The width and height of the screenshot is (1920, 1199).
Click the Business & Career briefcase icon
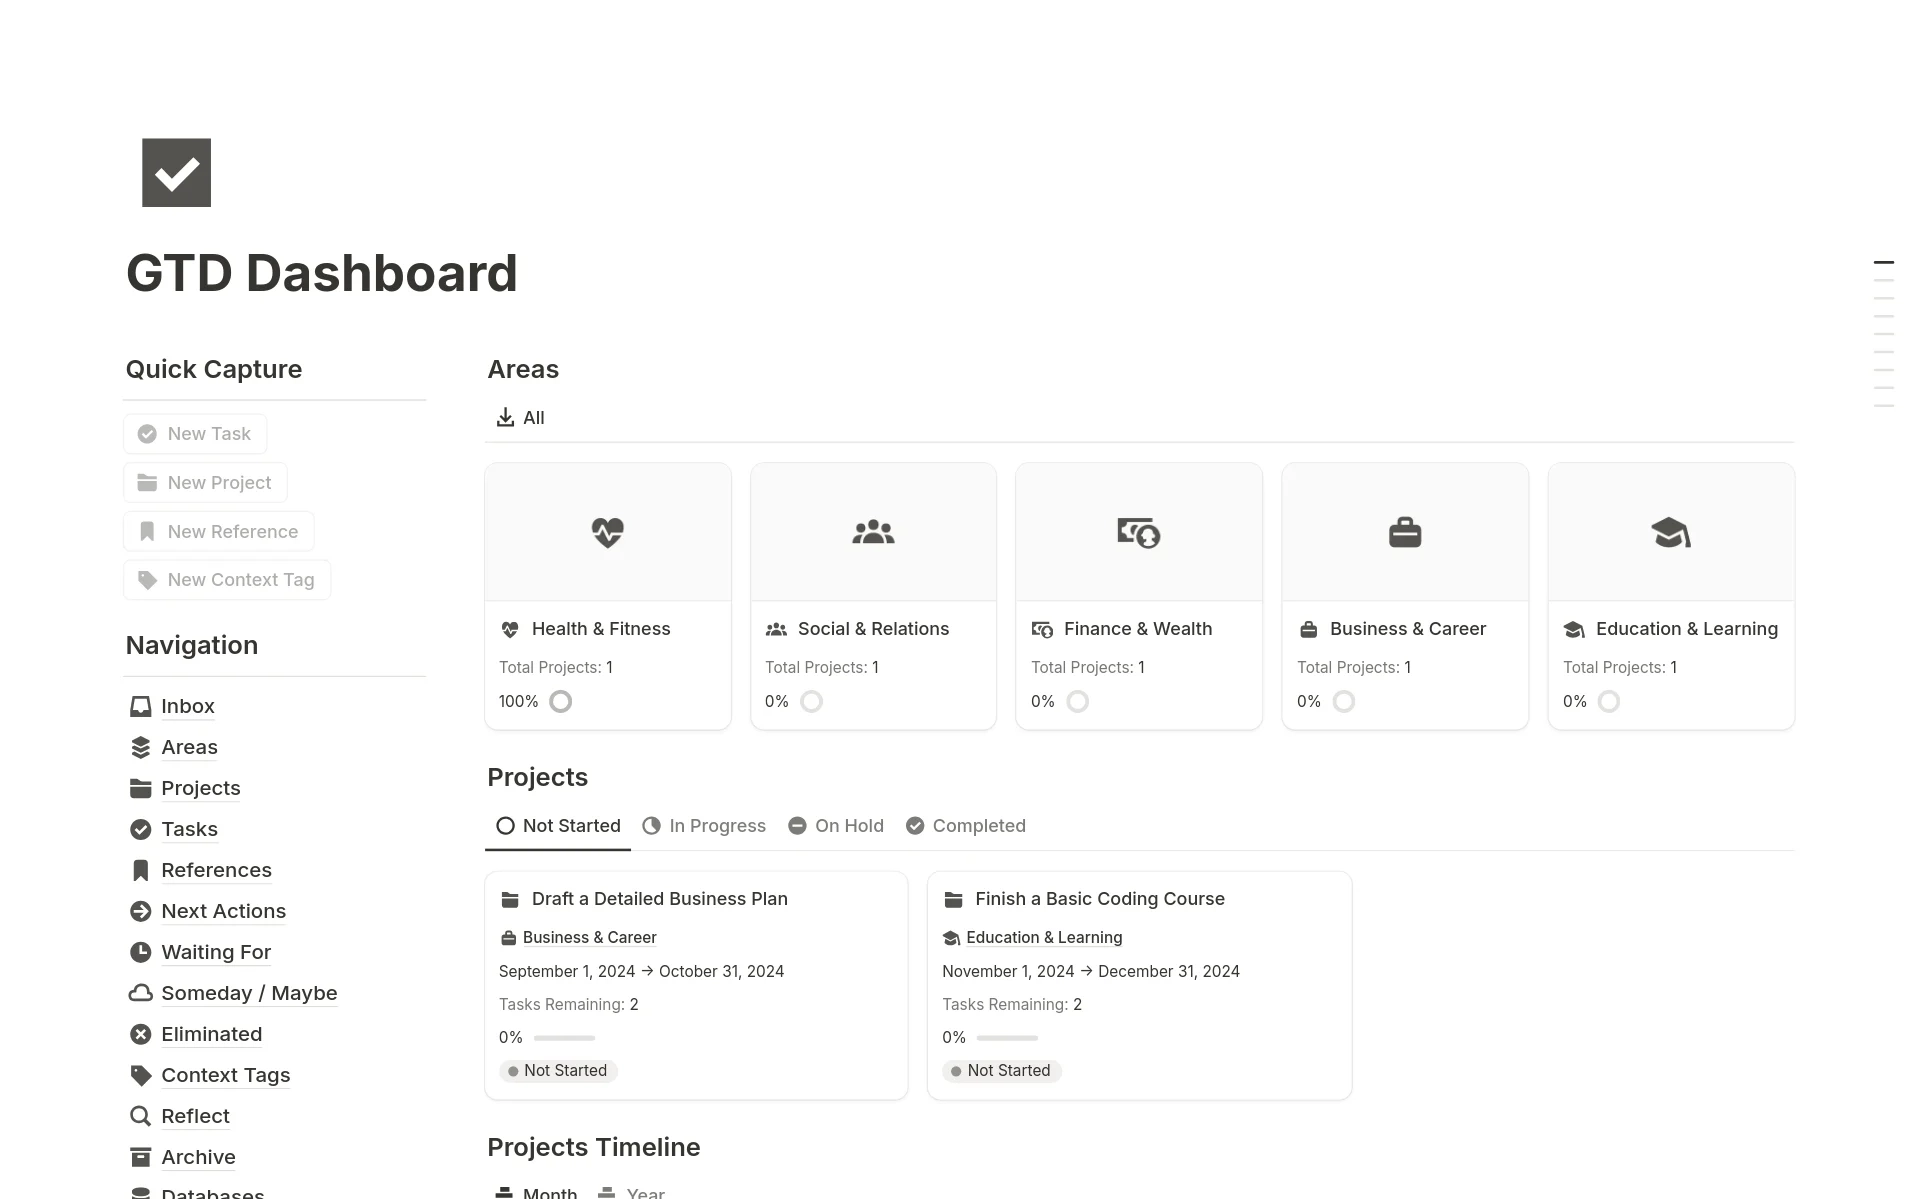tap(1405, 532)
